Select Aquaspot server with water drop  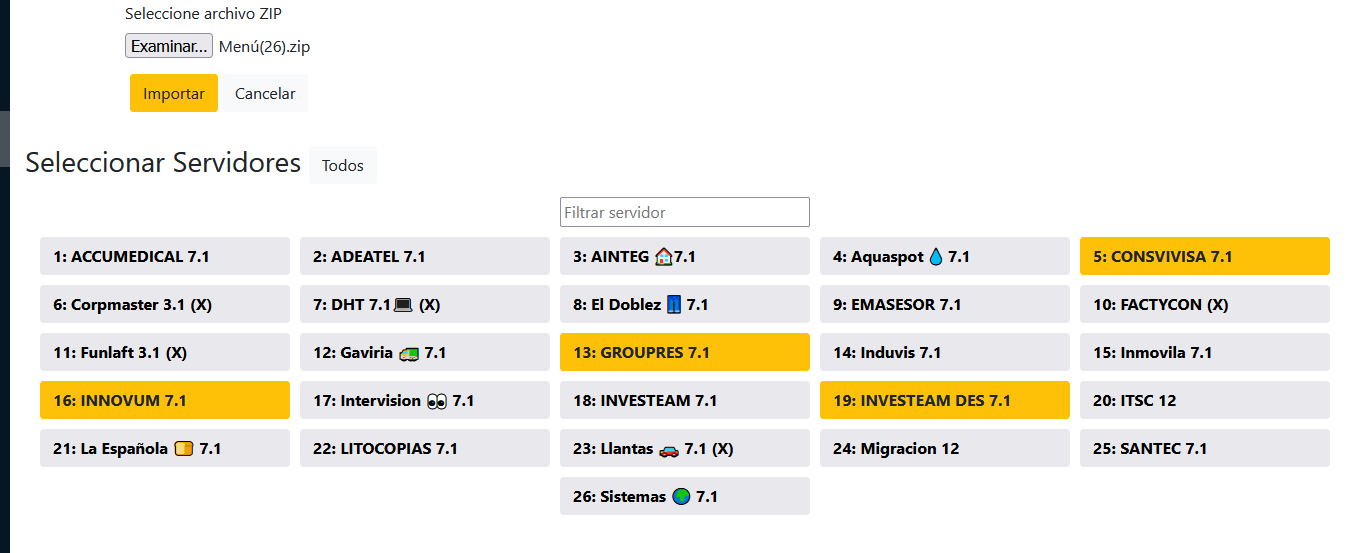tap(944, 256)
